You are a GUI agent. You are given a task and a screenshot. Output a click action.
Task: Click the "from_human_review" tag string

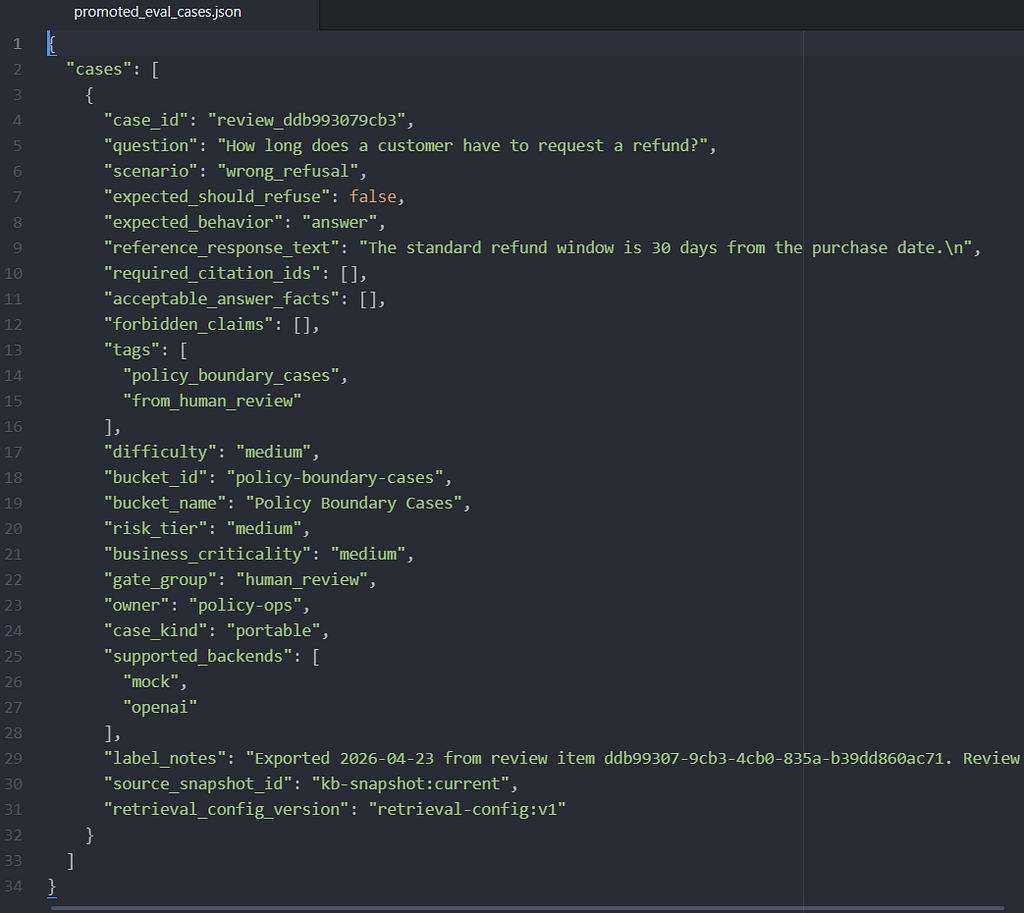212,401
